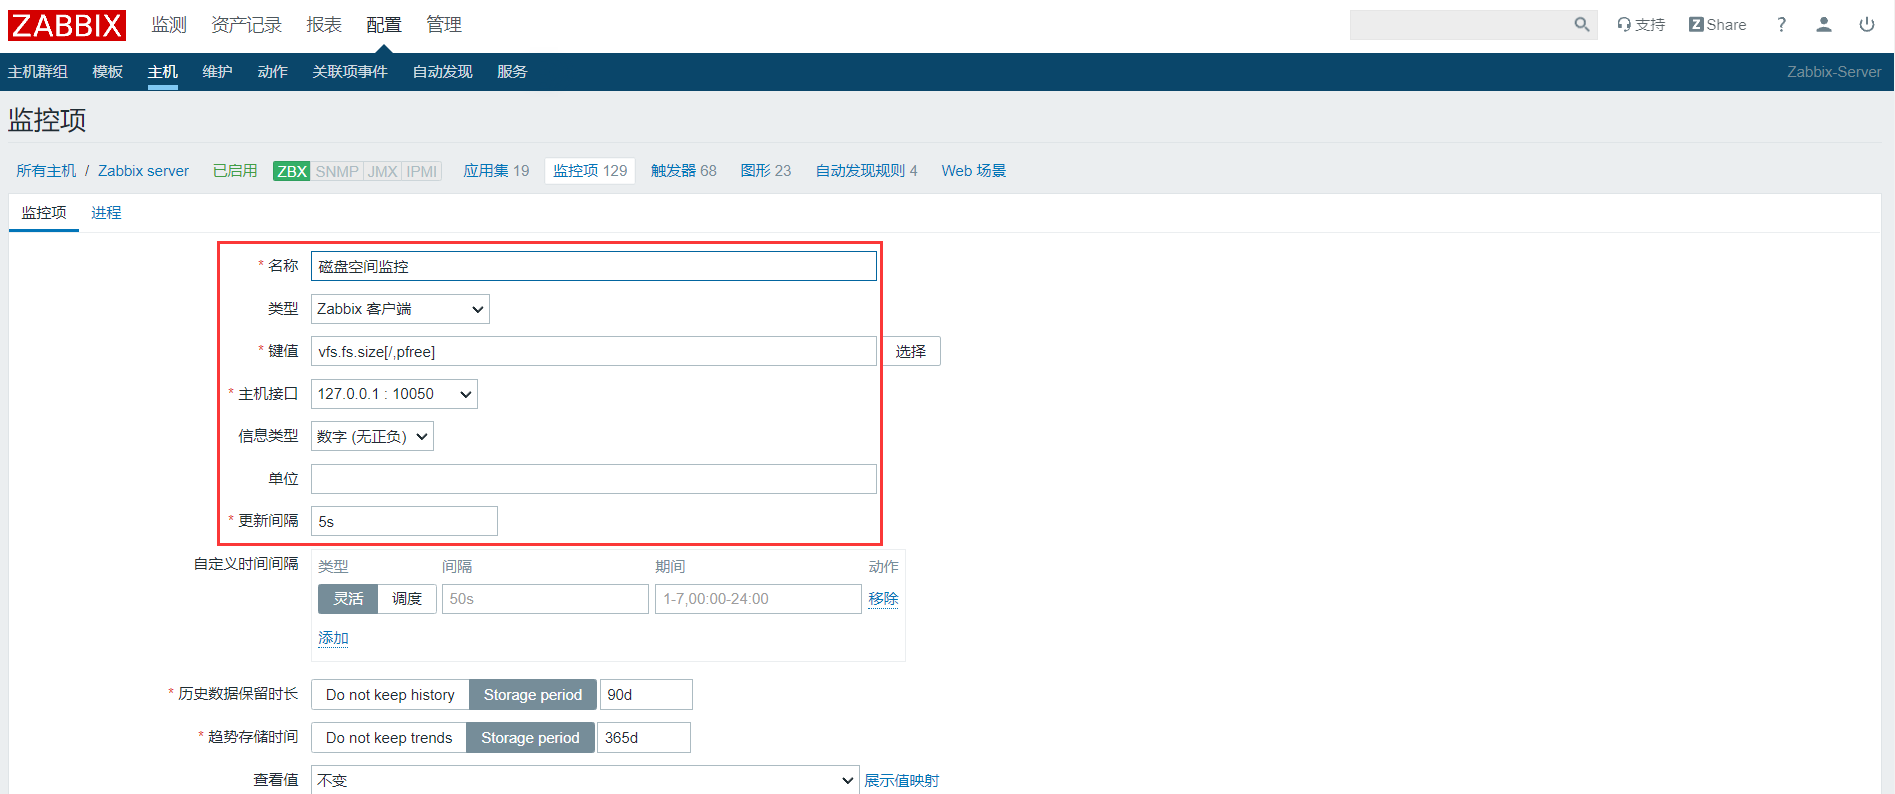Choose Do not keep trends
1895x794 pixels.
point(389,738)
